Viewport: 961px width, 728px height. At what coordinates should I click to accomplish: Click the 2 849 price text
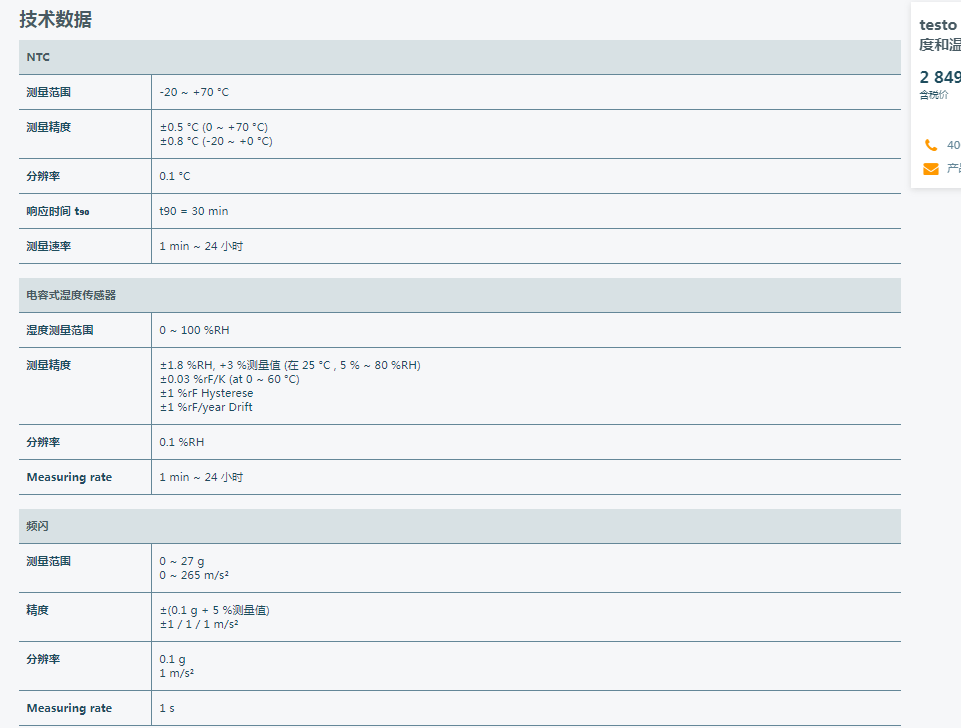click(x=940, y=77)
